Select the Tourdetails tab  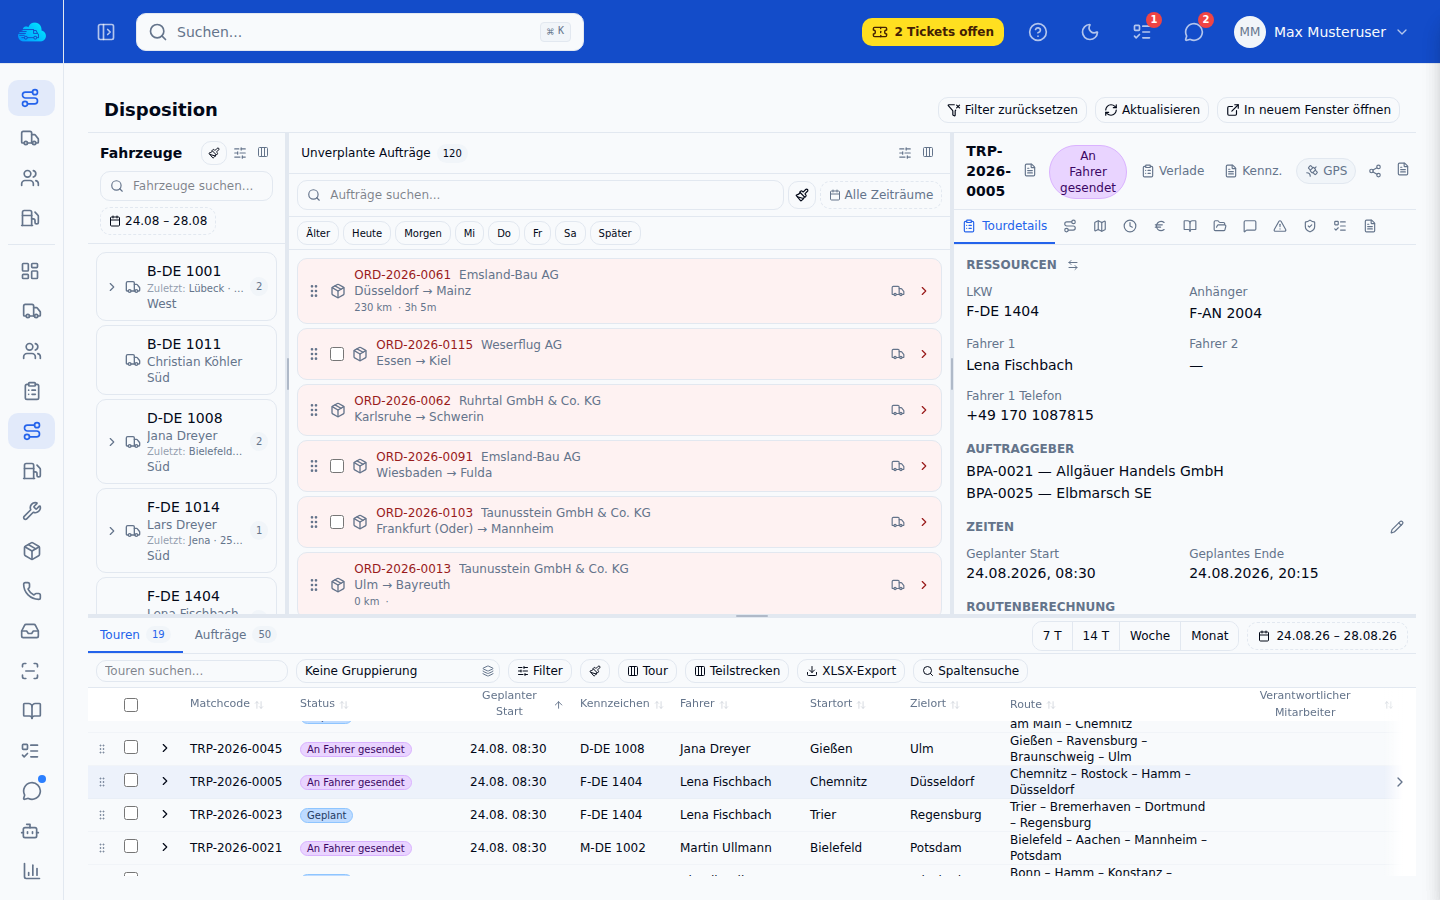click(1005, 226)
